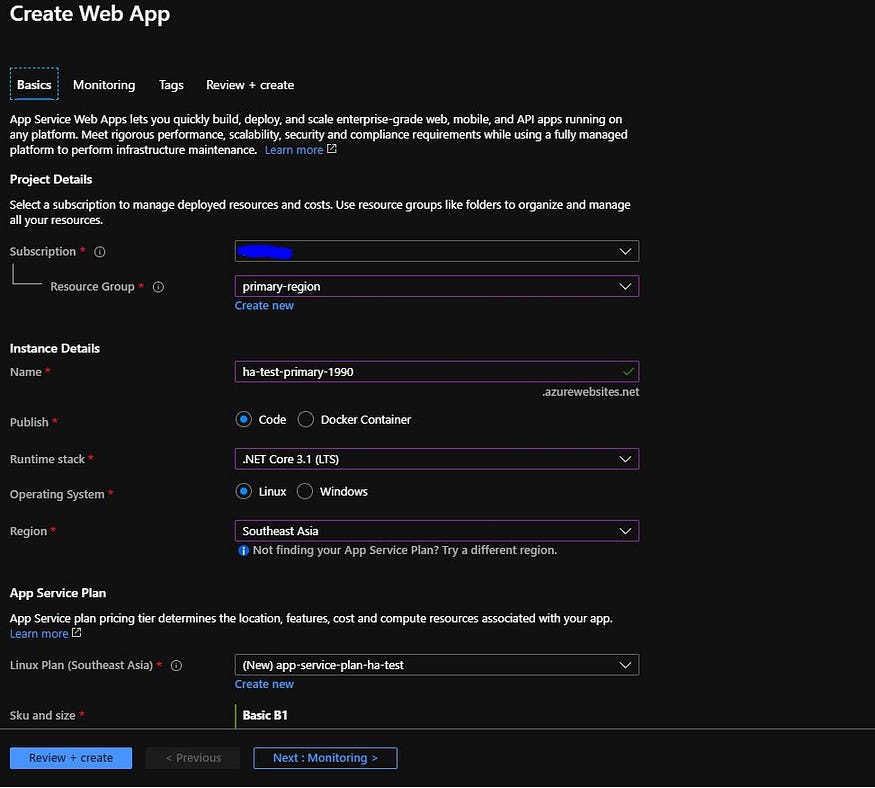Select the Docker Container radio button

click(x=305, y=419)
